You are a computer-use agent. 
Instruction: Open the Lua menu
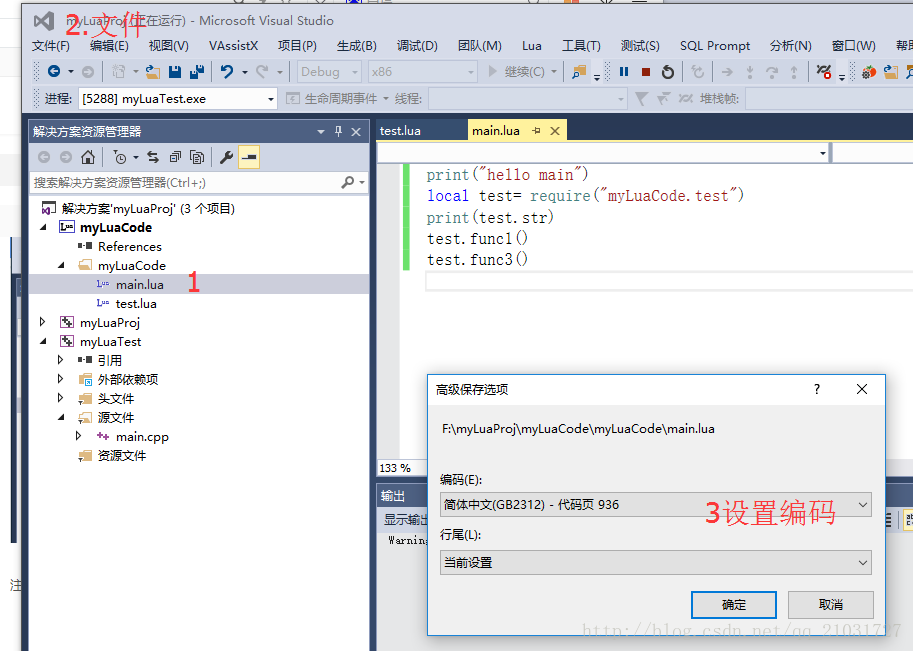pos(532,46)
